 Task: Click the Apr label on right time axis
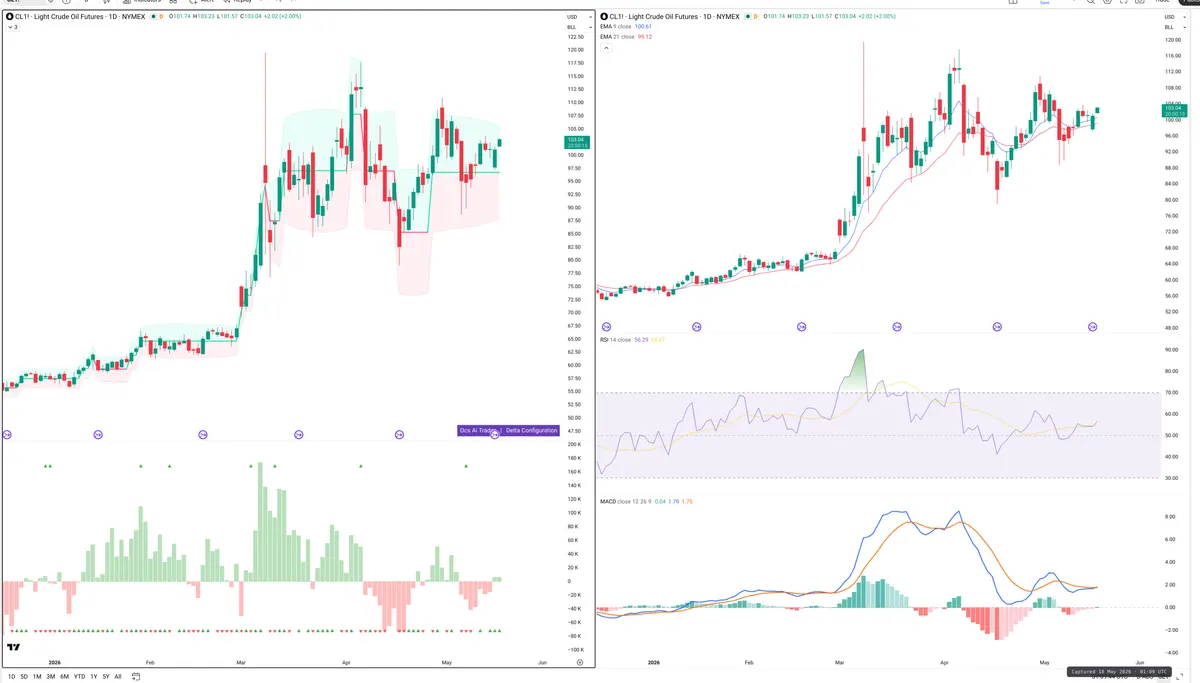point(945,662)
